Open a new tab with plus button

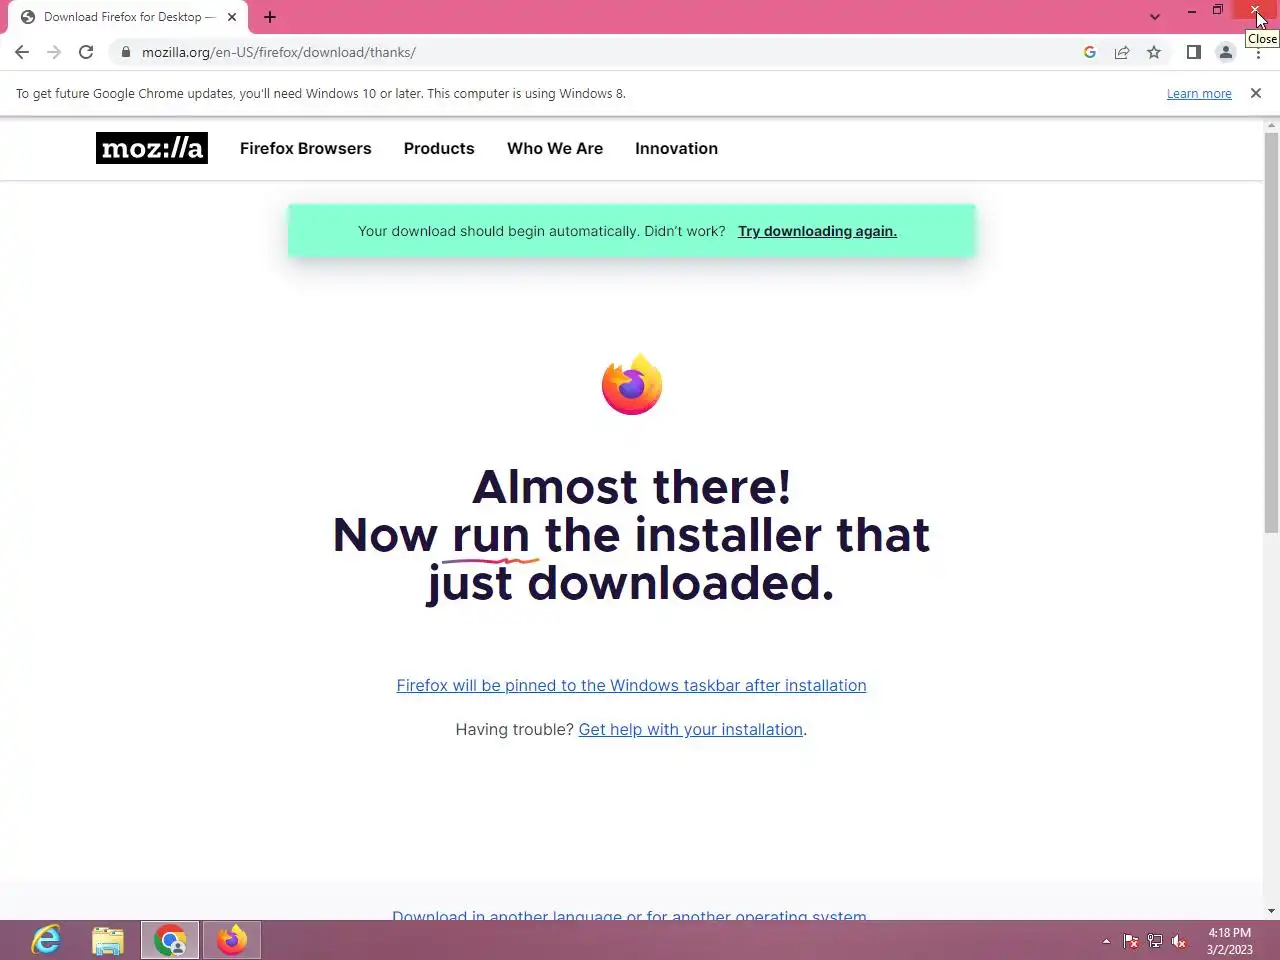270,17
